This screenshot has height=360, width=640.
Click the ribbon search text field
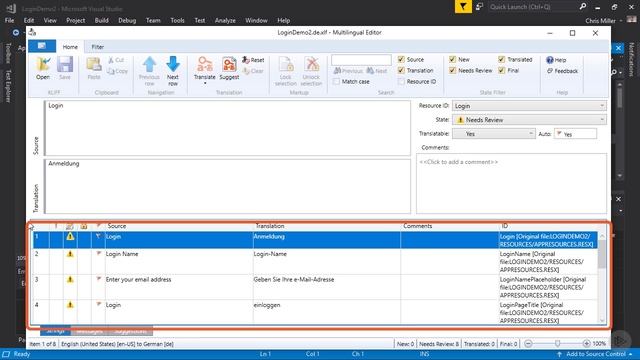click(361, 60)
